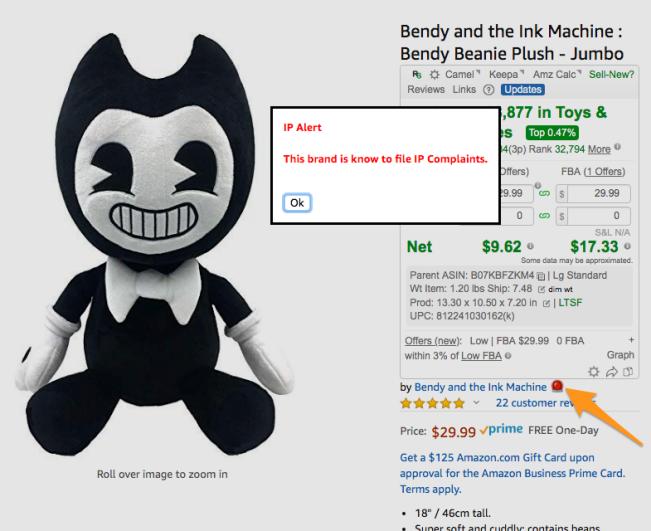The height and width of the screenshot is (531, 651).
Task: Open the Amz Calc dropdown
Action: pyautogui.click(x=557, y=74)
